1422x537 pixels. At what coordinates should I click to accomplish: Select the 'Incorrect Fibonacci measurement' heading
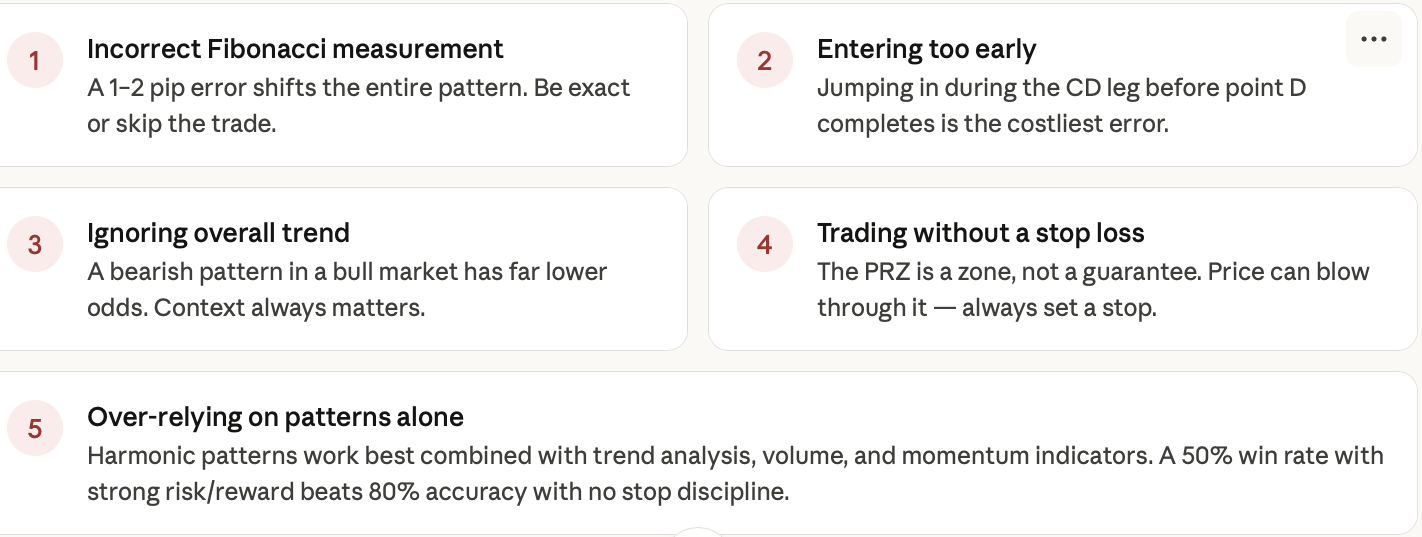(x=295, y=49)
